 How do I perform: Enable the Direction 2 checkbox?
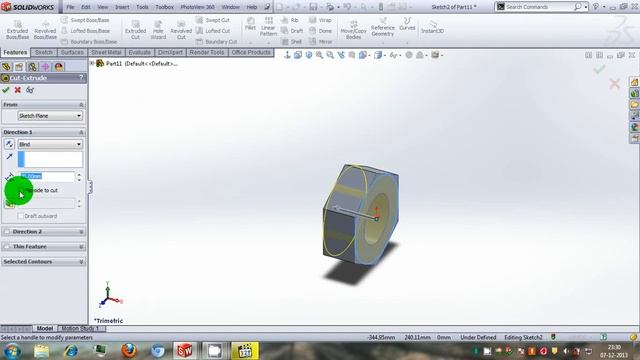tap(7, 231)
